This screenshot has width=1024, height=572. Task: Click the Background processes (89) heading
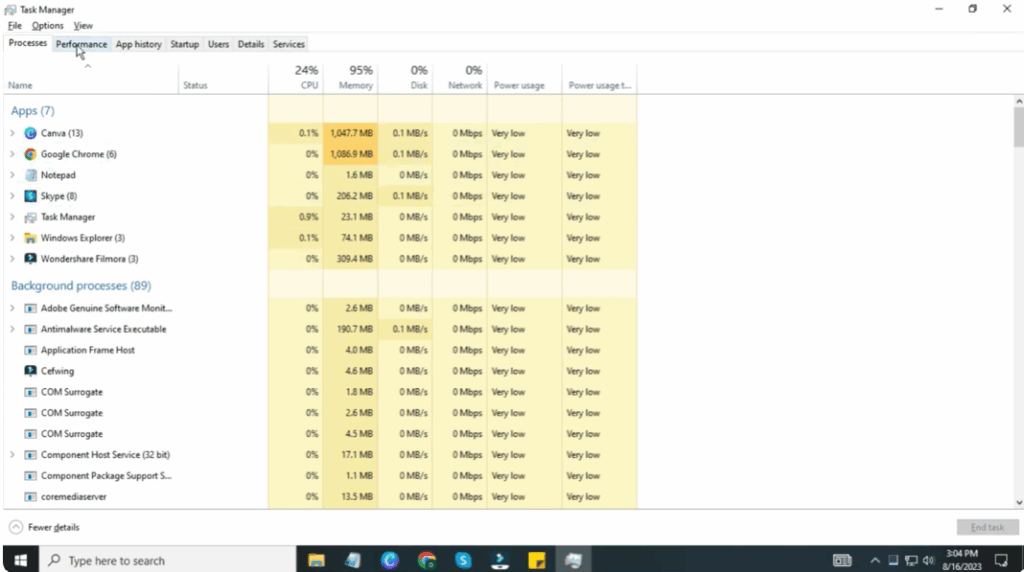(x=81, y=285)
